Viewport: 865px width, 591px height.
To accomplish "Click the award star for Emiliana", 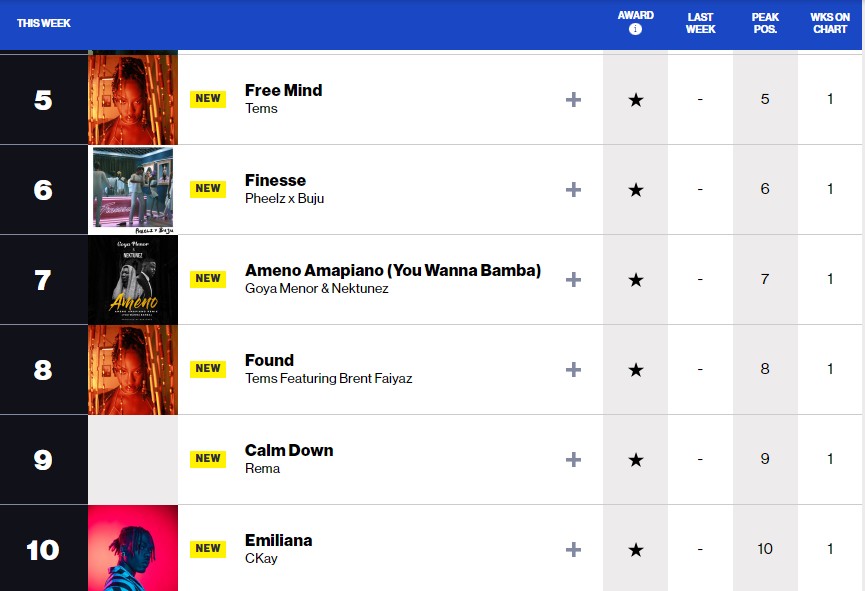I will click(635, 550).
